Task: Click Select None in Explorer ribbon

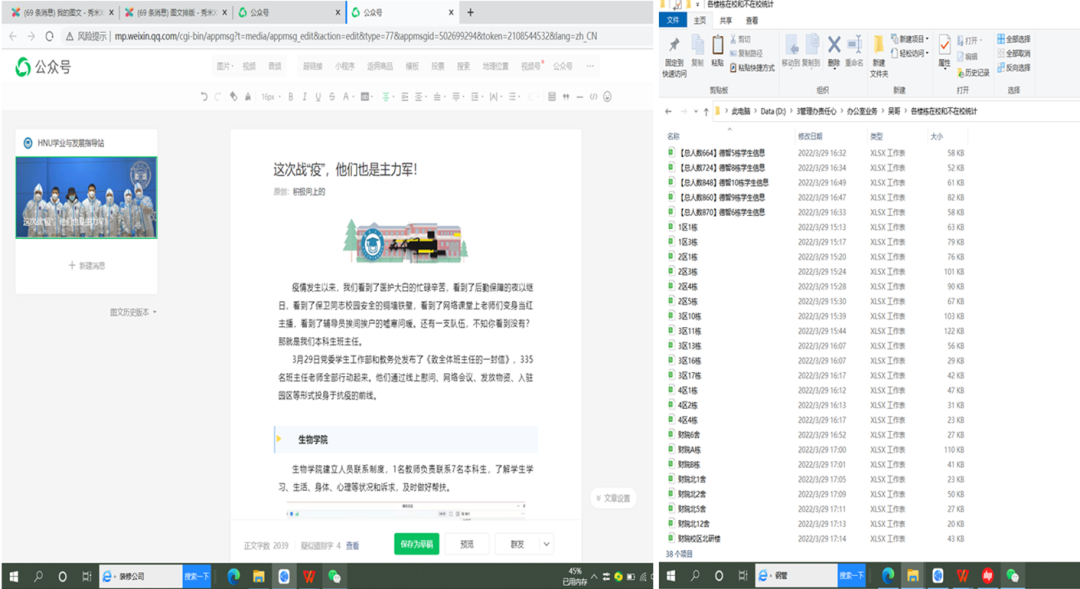Action: 1014,54
